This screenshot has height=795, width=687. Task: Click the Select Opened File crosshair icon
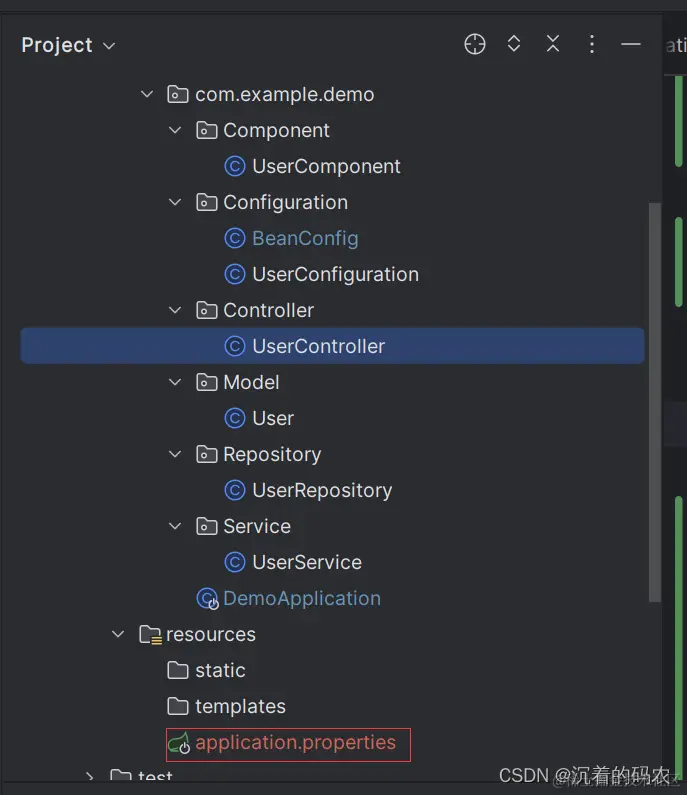point(475,44)
